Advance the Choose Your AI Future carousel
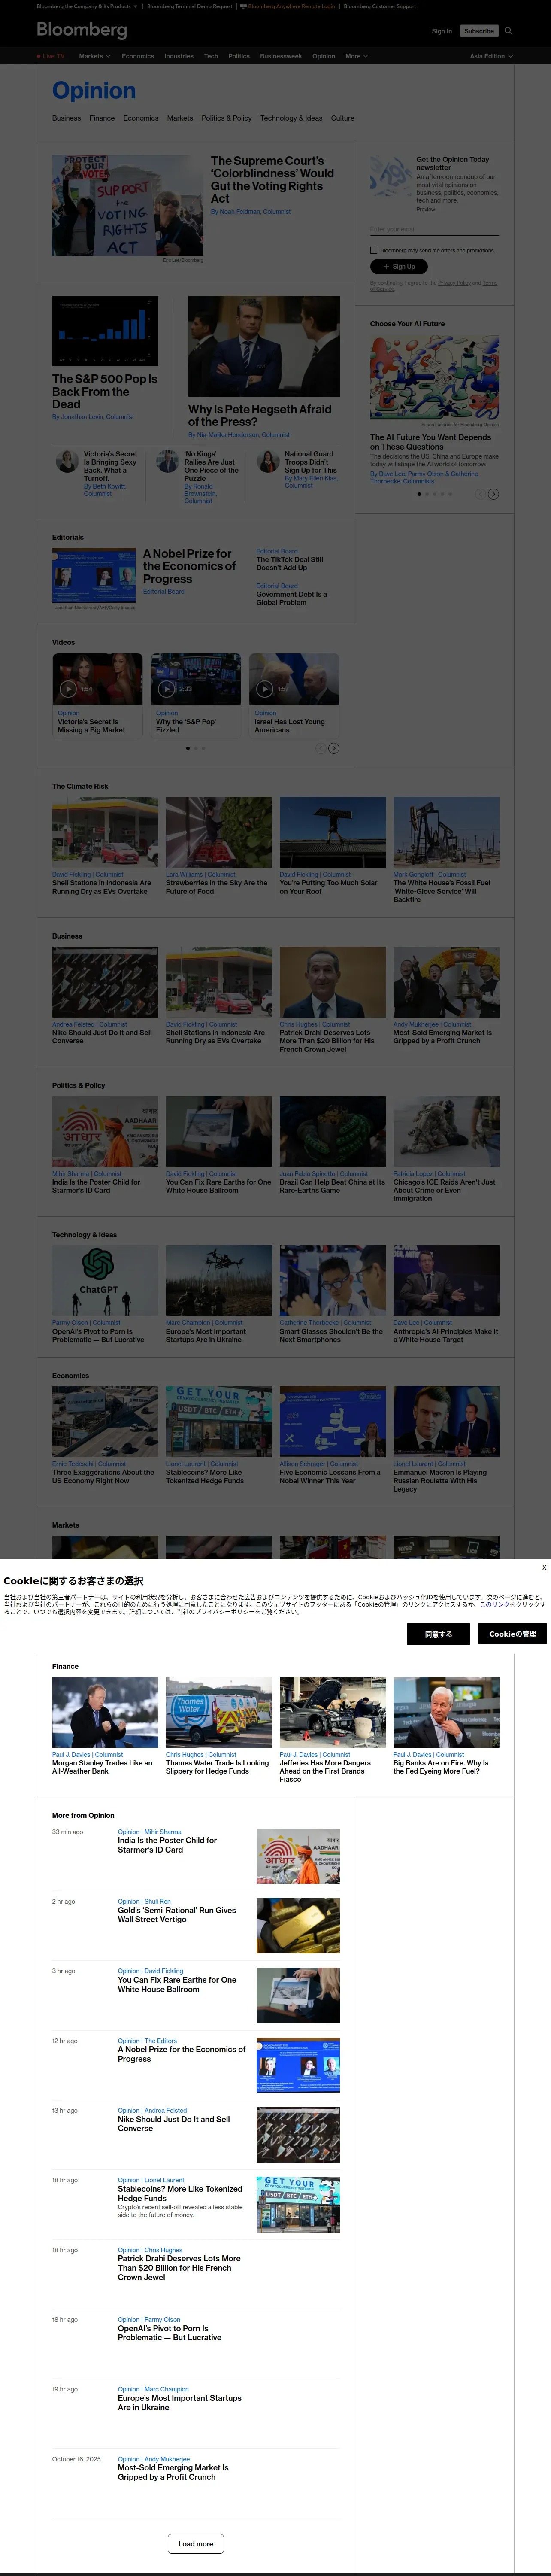Screen dimensions: 551x2576 point(493,494)
